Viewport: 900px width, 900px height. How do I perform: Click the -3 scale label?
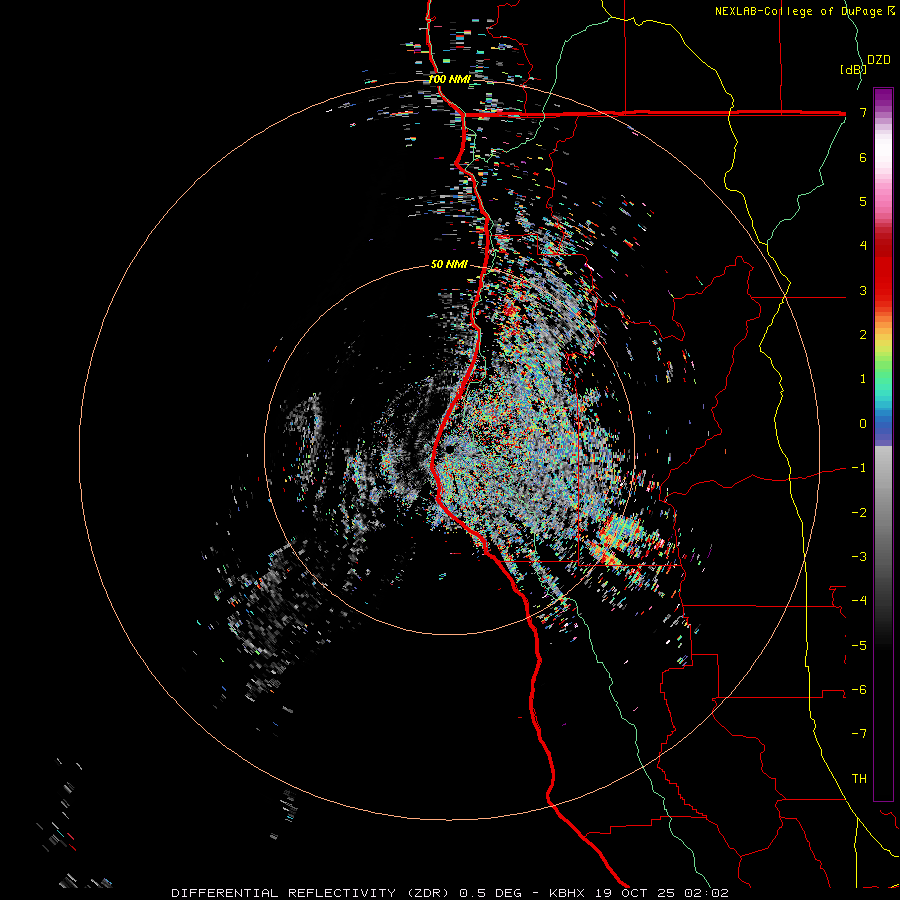point(859,557)
